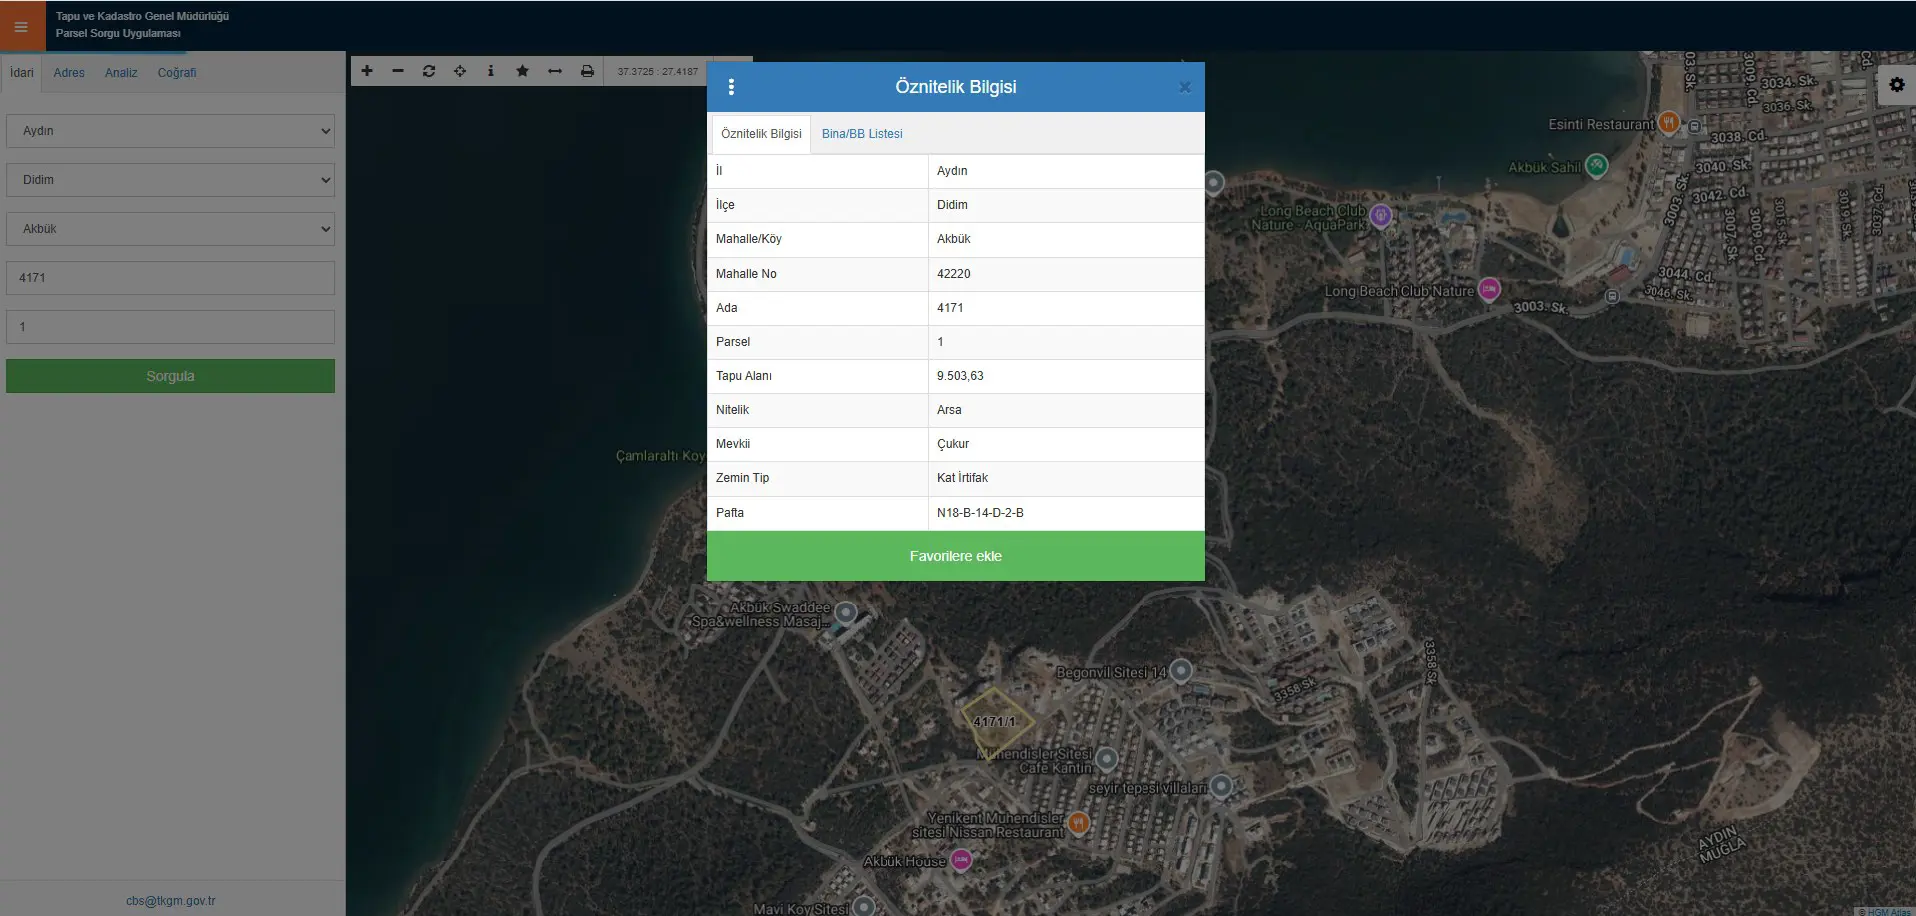Click the Akbük Sahil map marker
Screen dimensions: 1916x916
click(1597, 165)
